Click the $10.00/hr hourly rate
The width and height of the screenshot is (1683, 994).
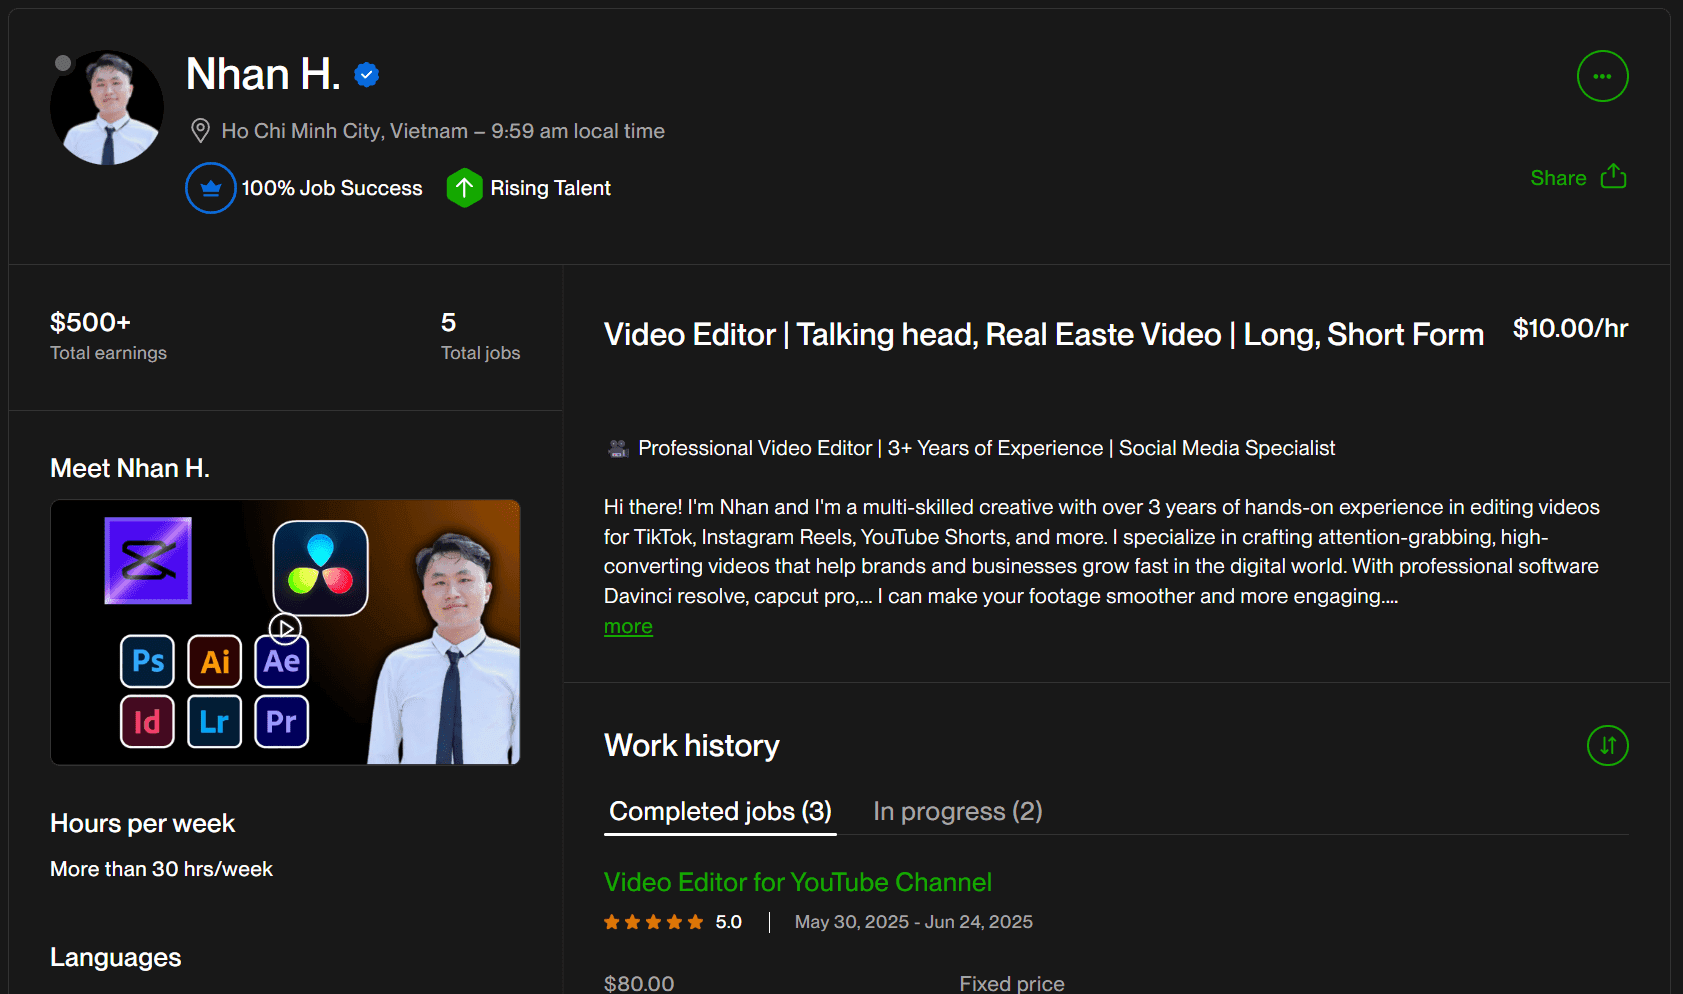[1570, 329]
